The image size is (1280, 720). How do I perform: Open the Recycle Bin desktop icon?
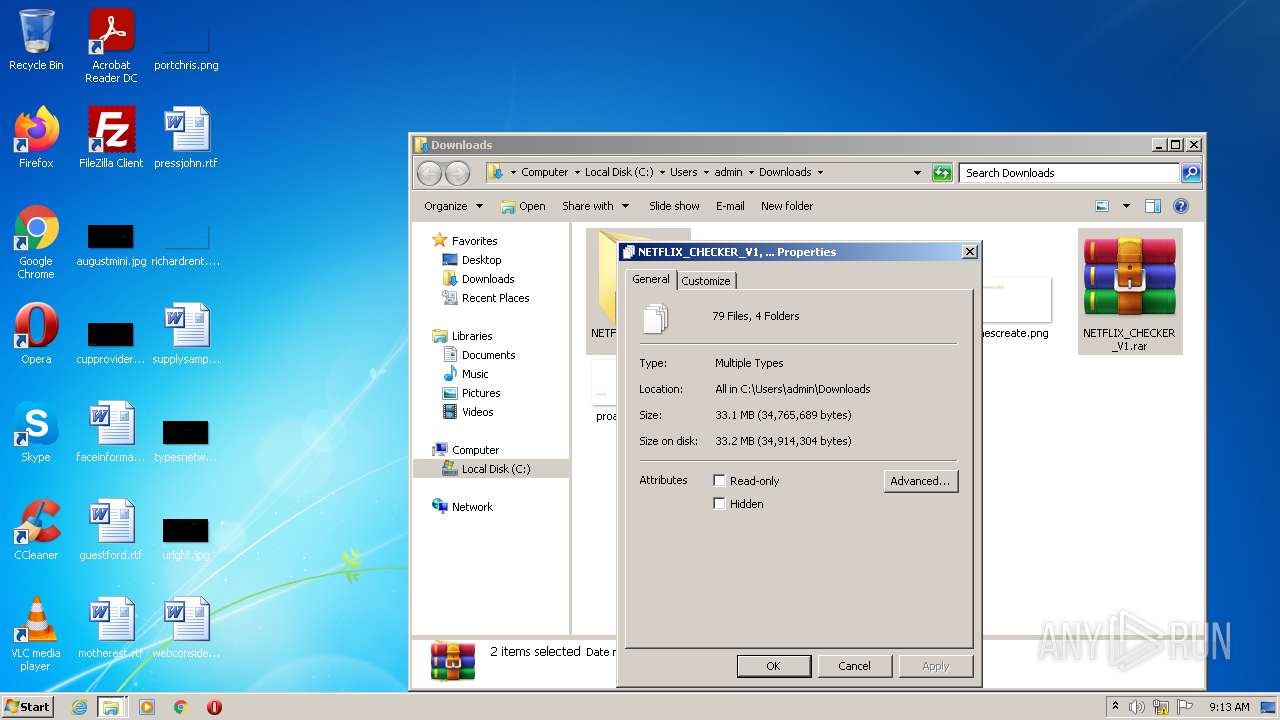(x=36, y=40)
